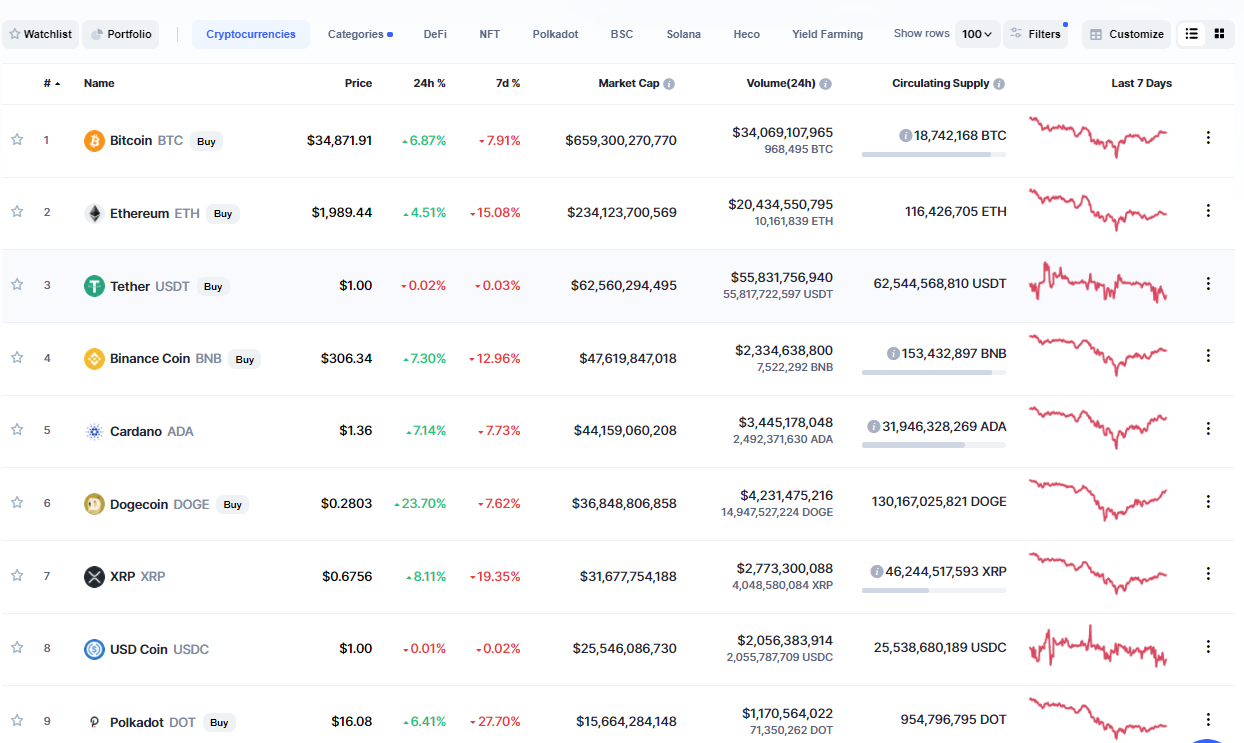Viewport: 1244px width, 743px height.
Task: Open Tether row three-dot menu
Action: (x=1208, y=284)
